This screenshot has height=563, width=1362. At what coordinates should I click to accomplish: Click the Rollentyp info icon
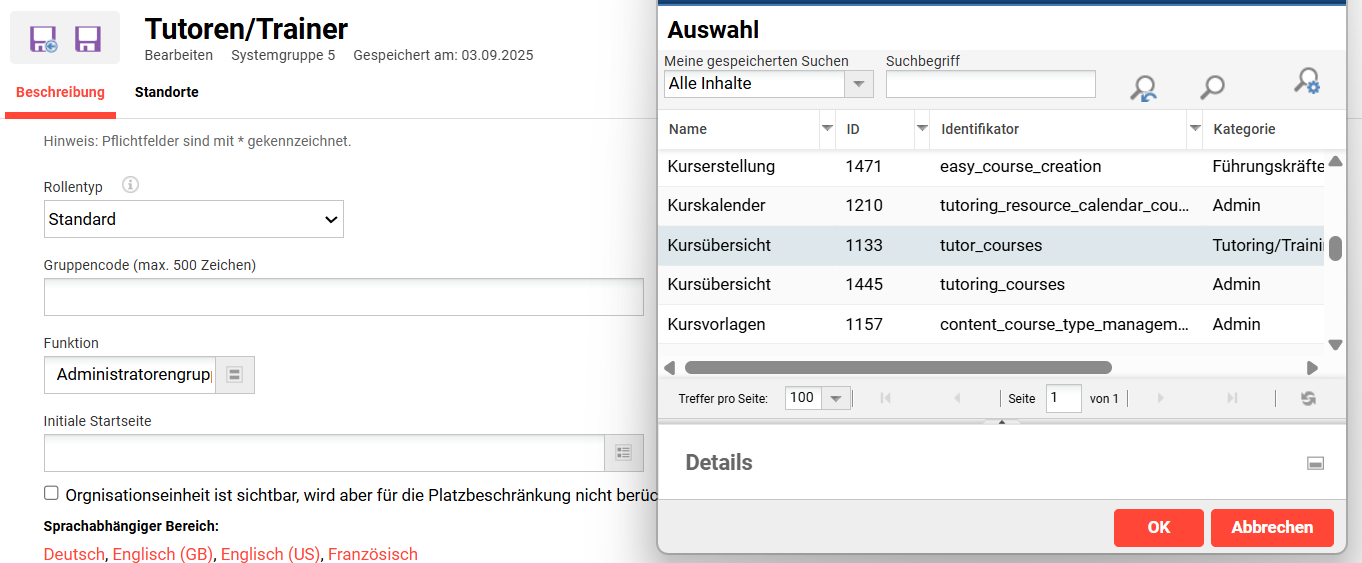pos(130,185)
